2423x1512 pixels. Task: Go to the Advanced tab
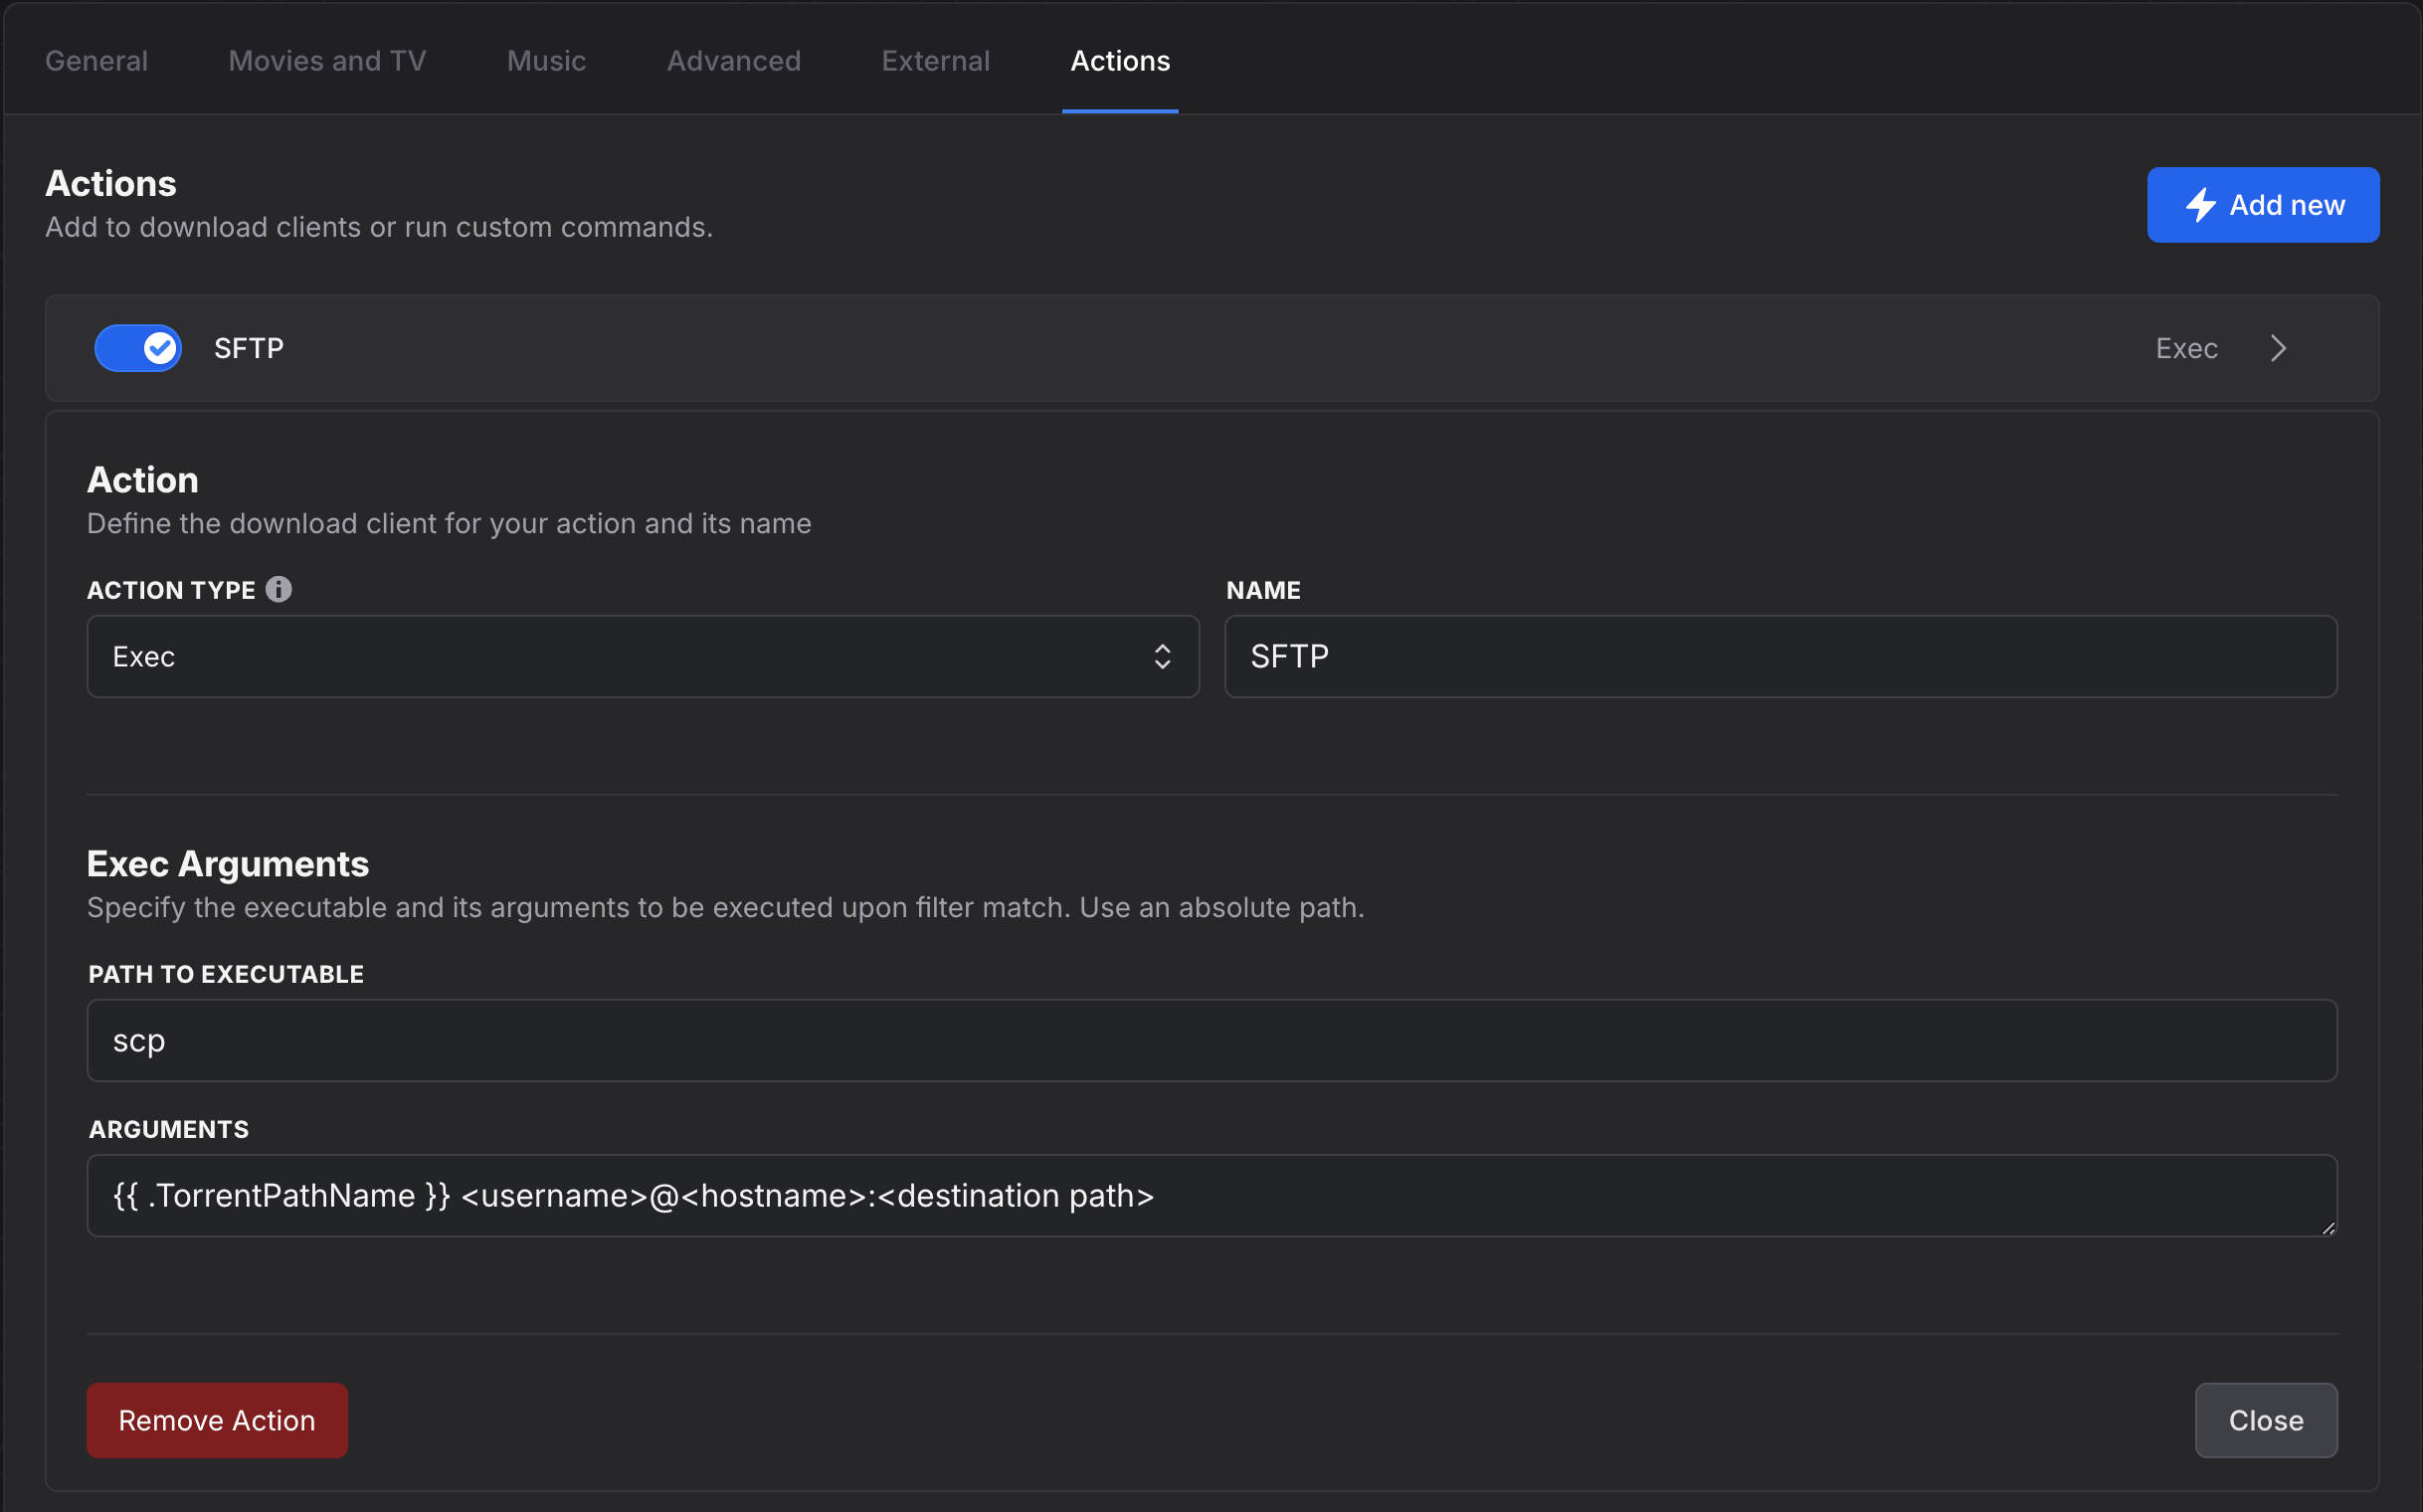733,61
